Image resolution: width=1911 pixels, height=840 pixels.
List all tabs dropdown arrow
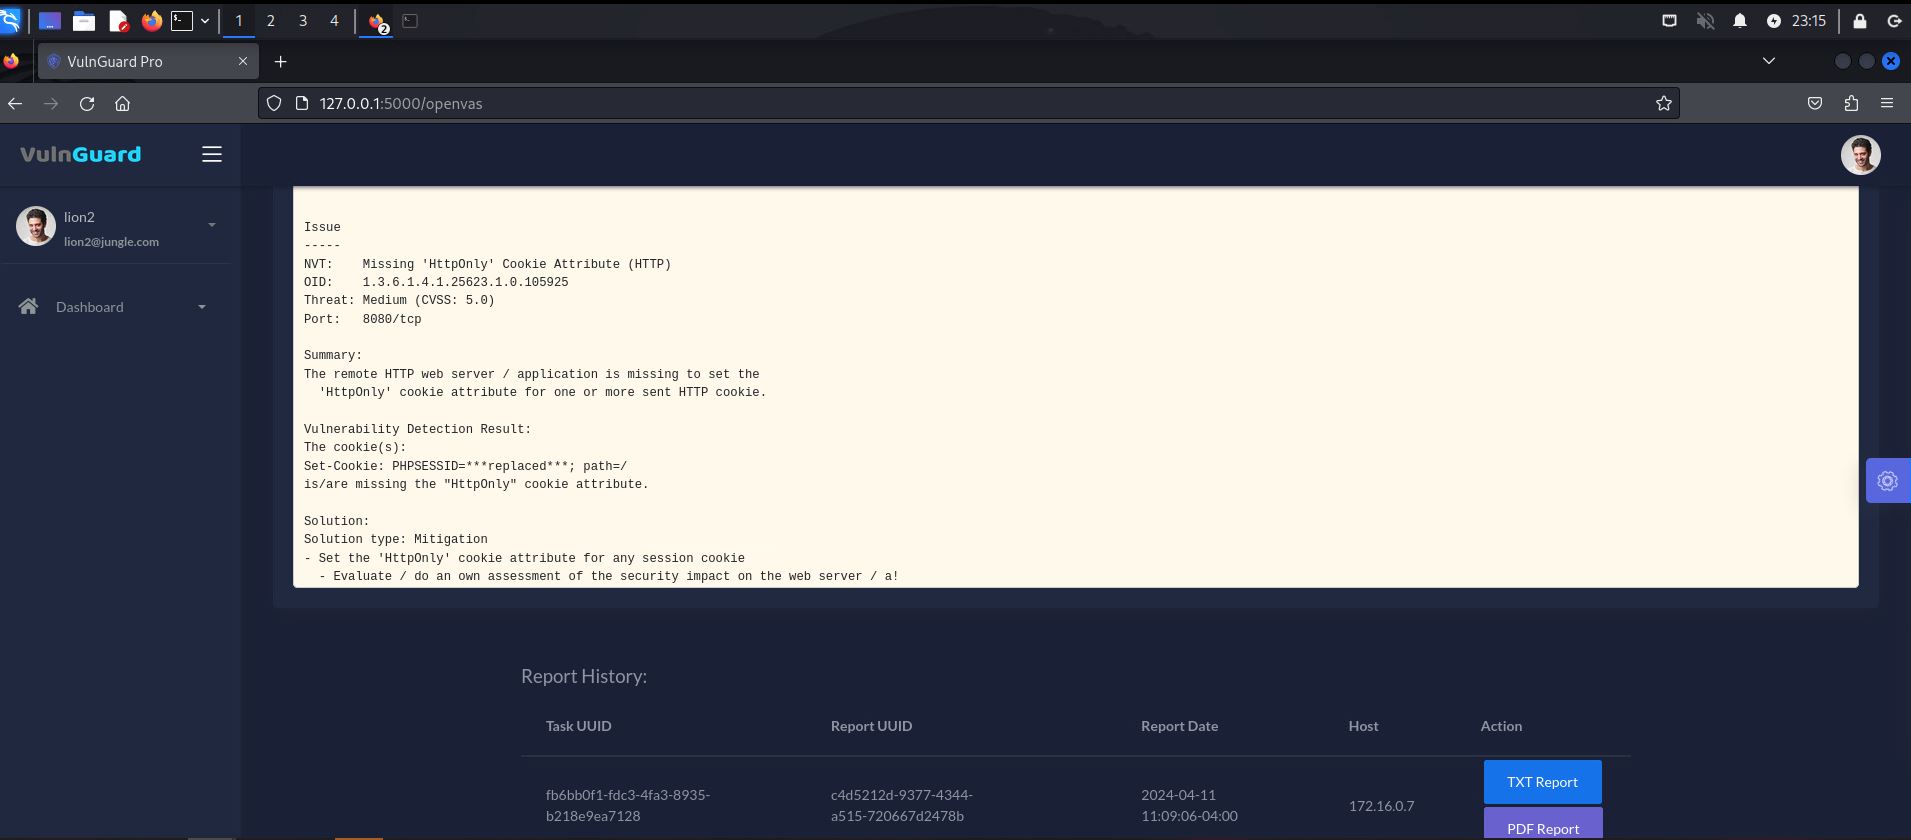click(x=1768, y=61)
